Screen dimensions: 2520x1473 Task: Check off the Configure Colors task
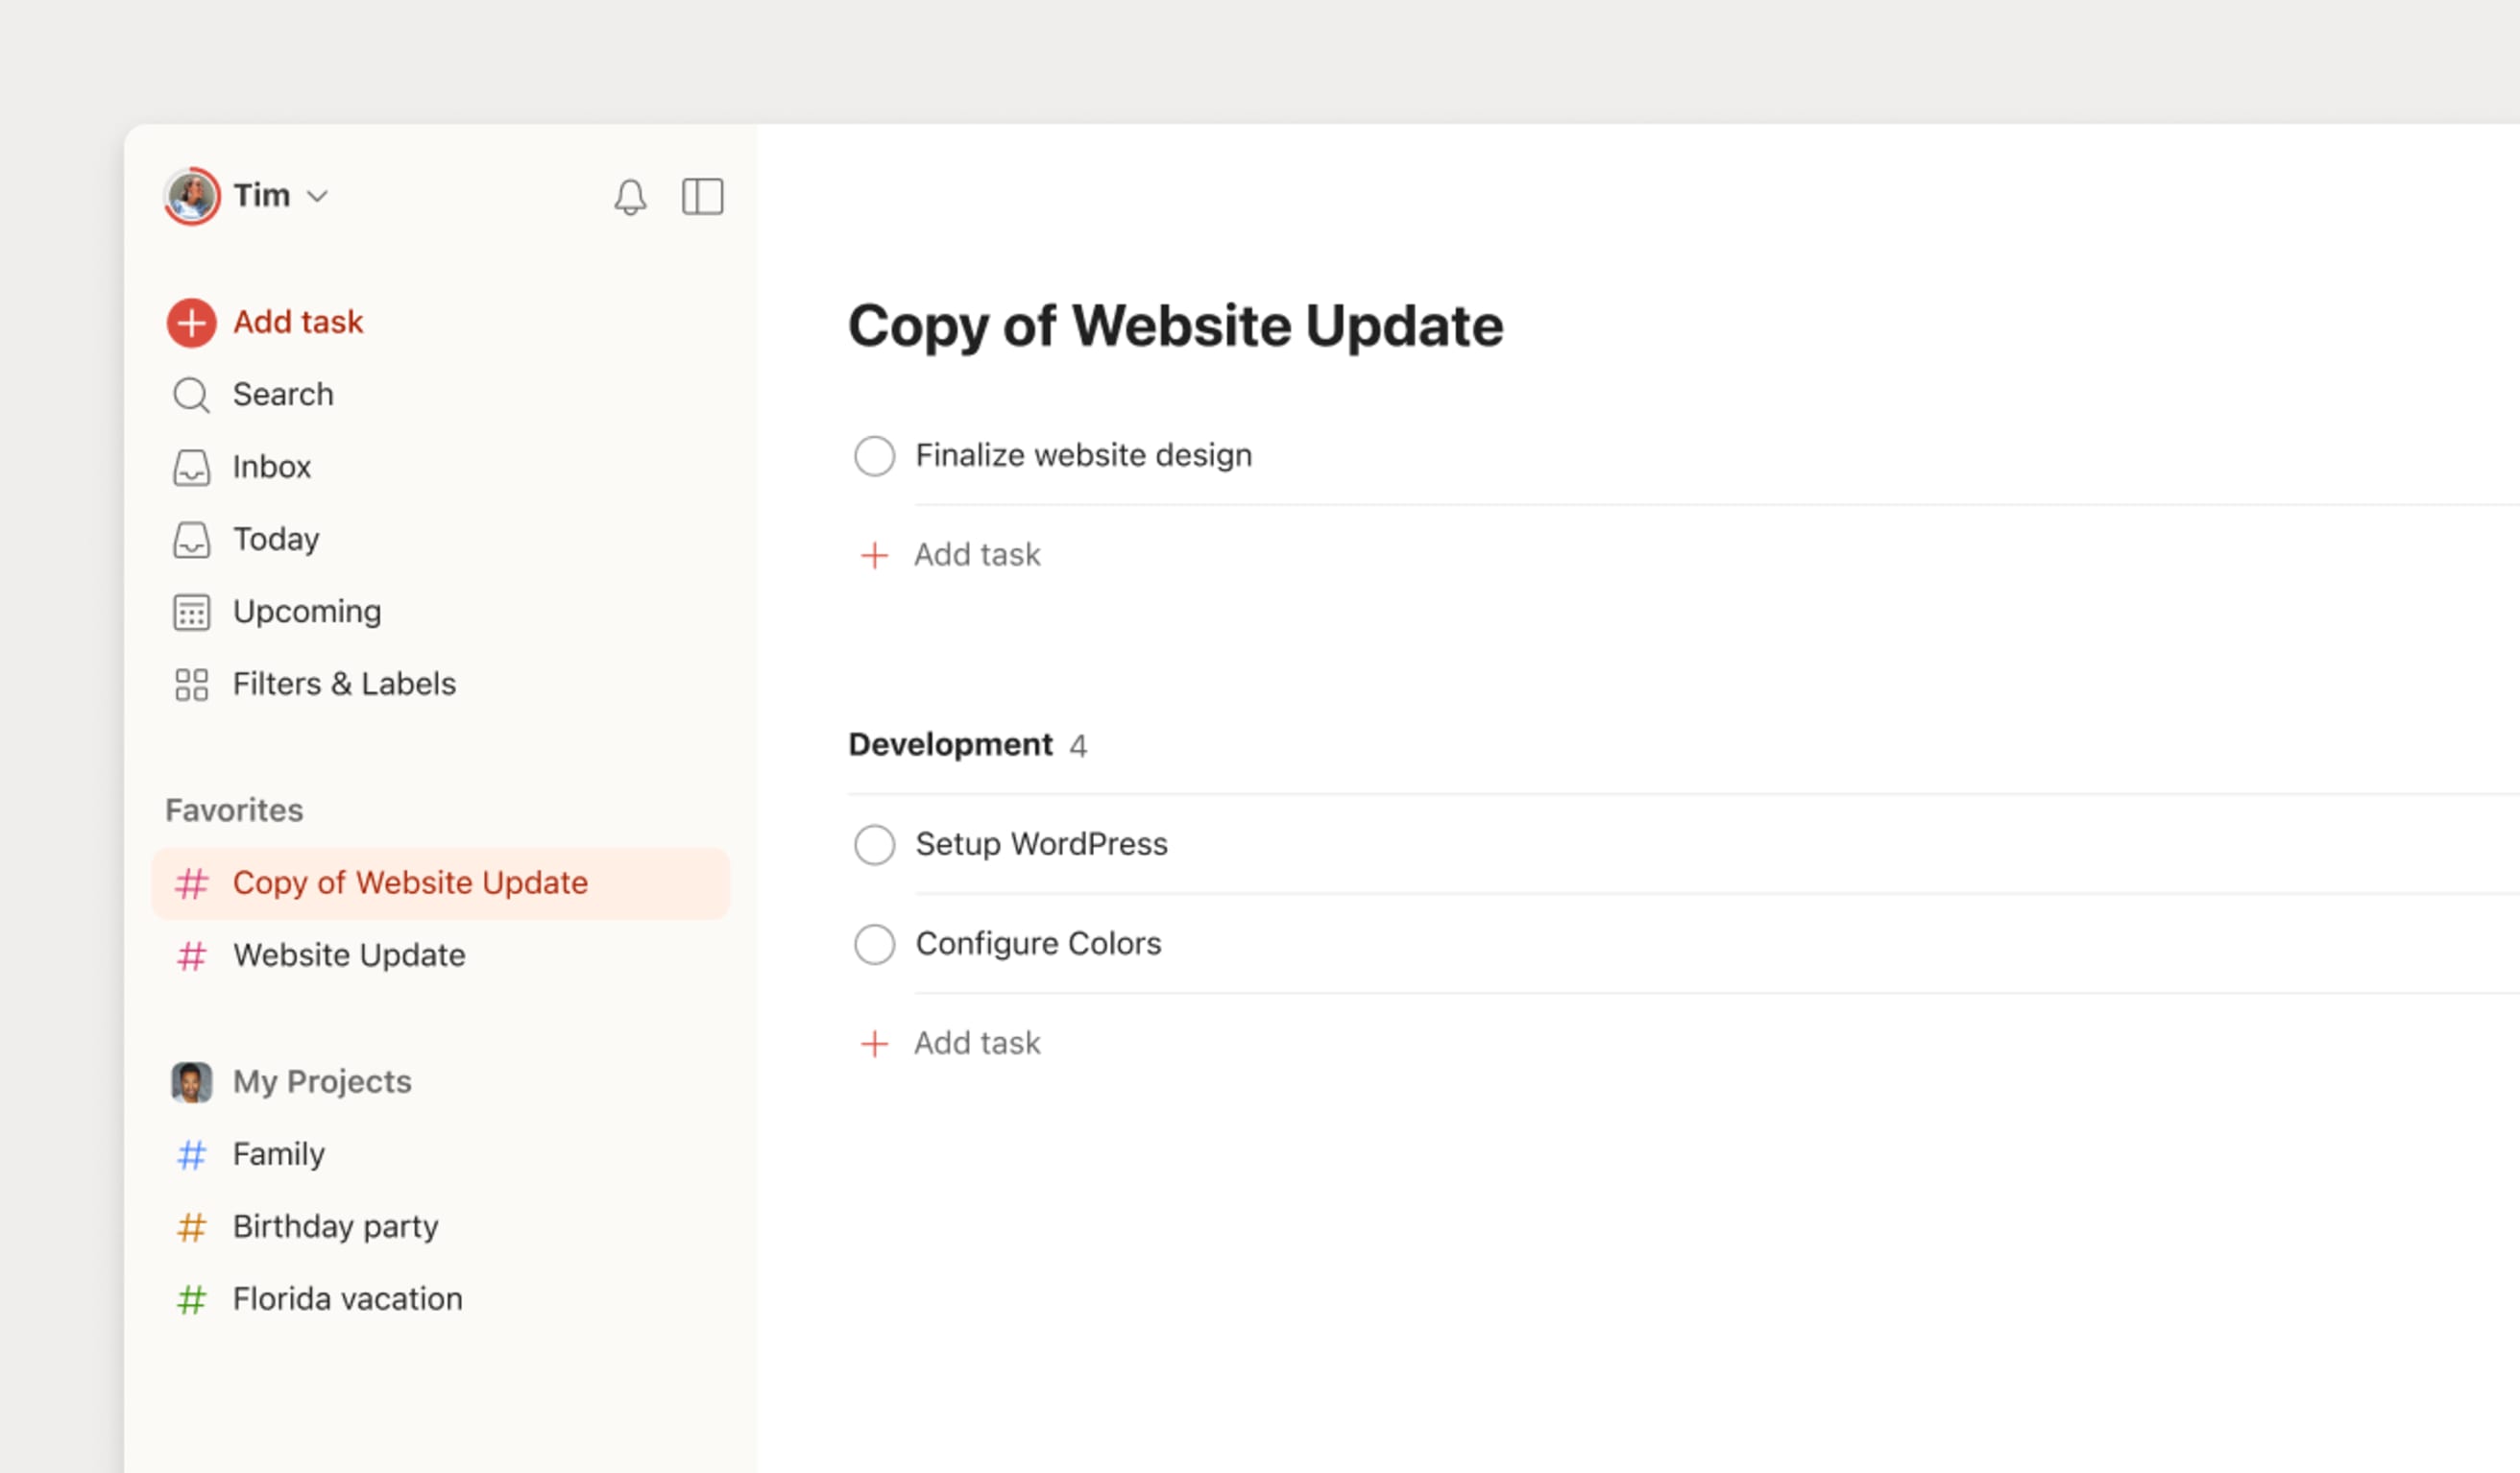(x=874, y=943)
